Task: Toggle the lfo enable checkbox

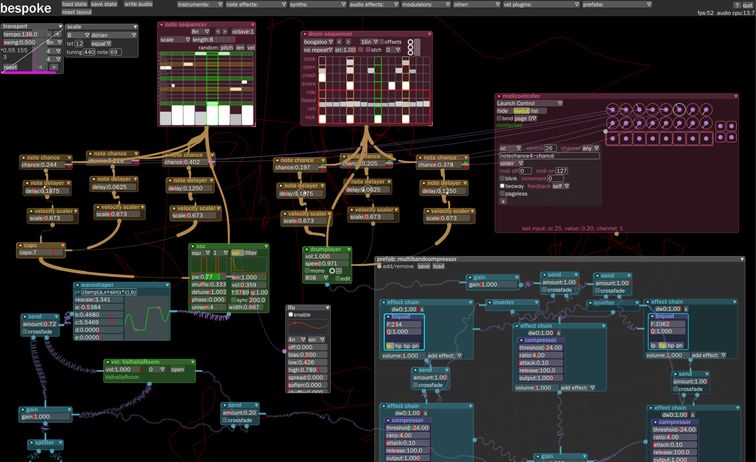Action: 292,314
